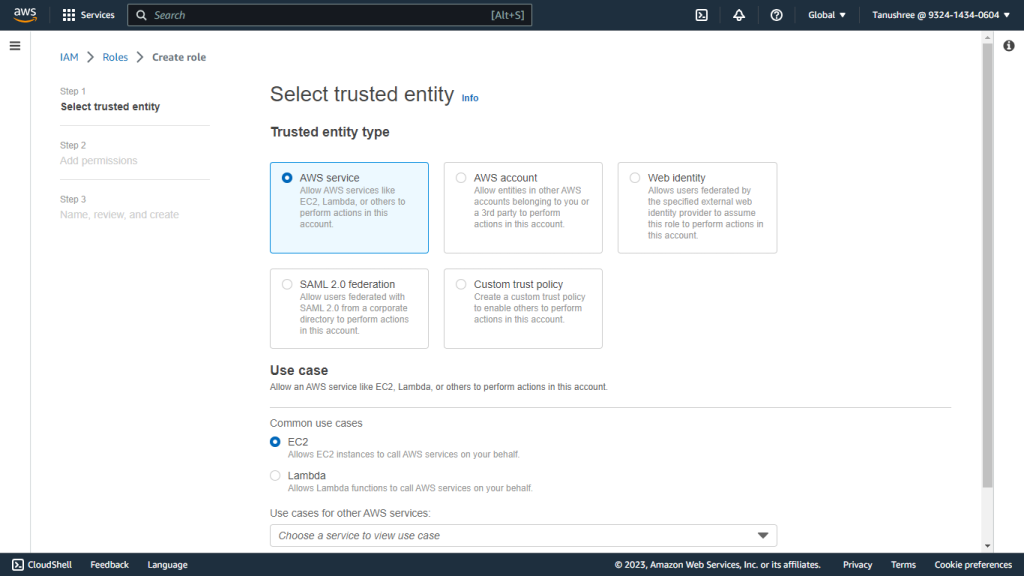Open the info panel circle icon

1009,46
